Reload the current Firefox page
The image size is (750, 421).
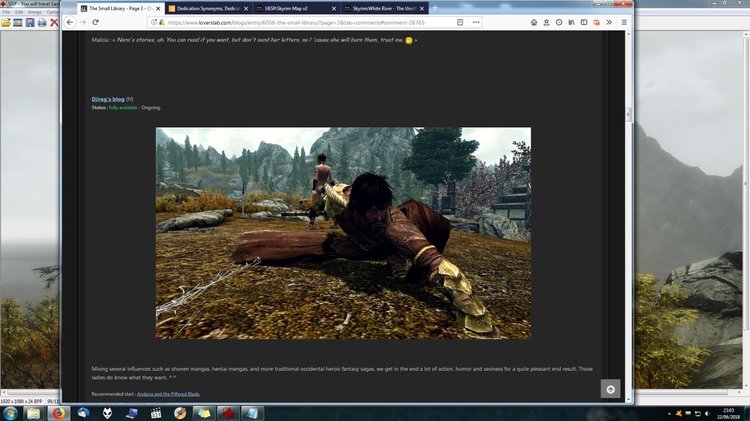coord(95,22)
